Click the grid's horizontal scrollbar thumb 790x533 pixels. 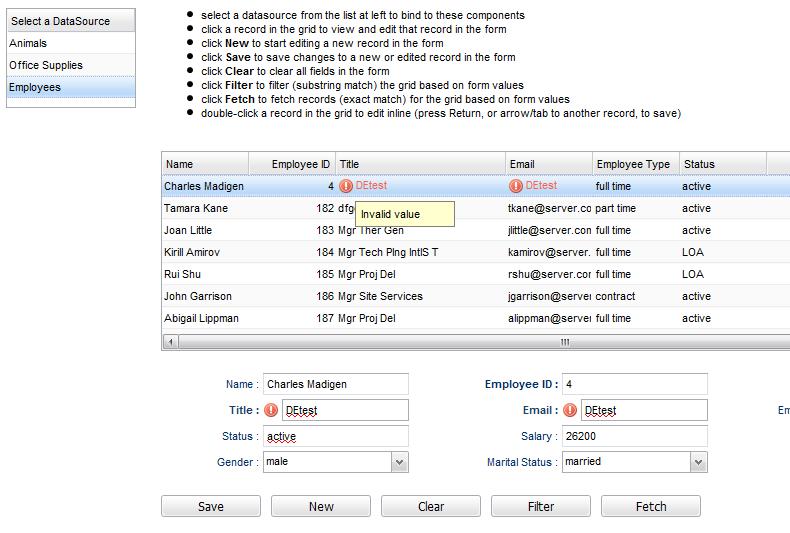click(x=565, y=342)
